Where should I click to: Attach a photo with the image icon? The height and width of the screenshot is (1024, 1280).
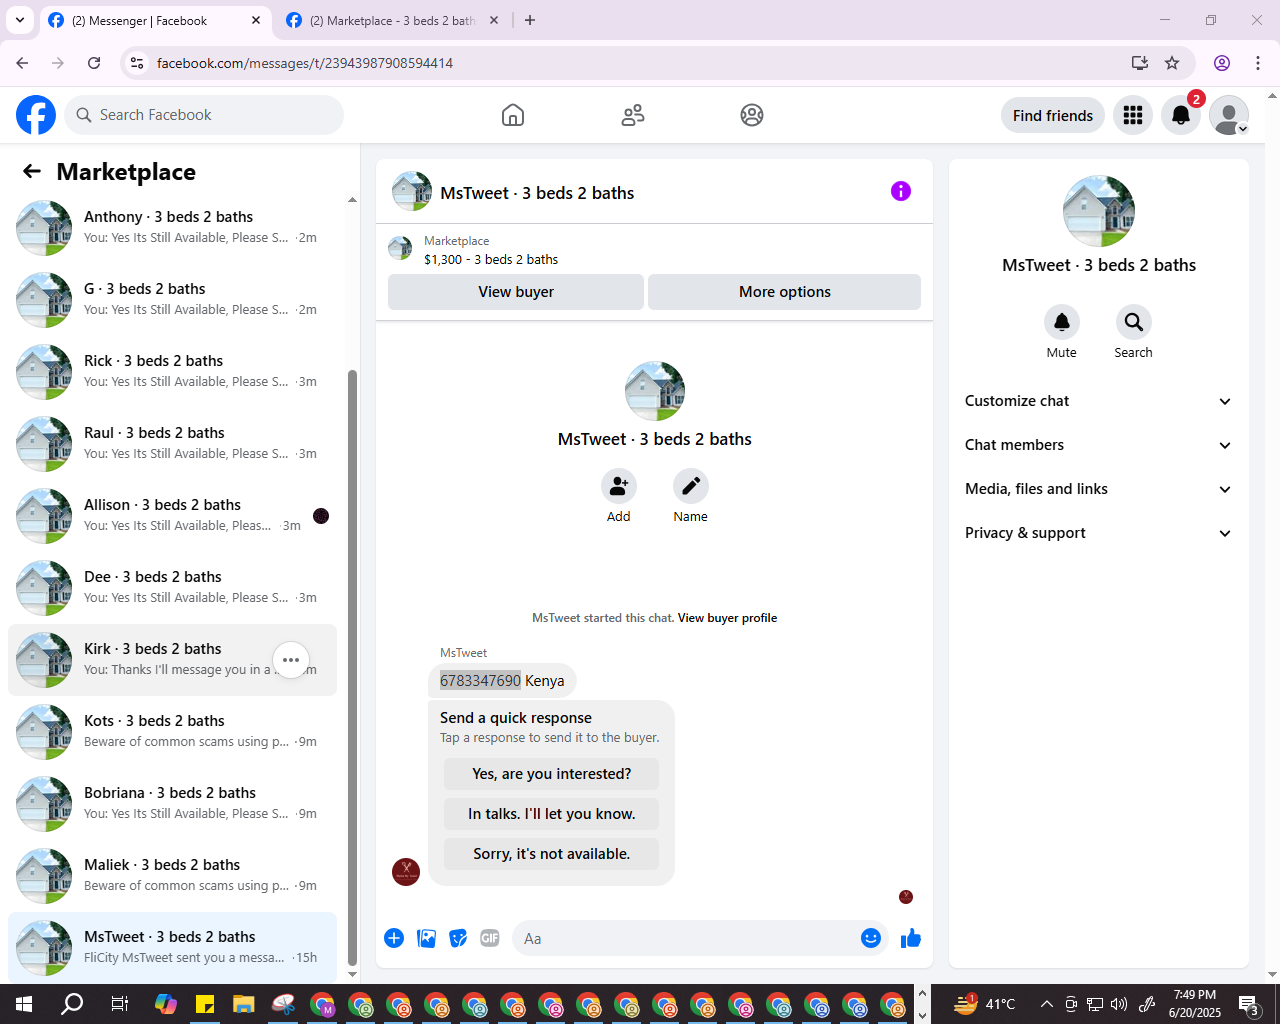pyautogui.click(x=426, y=938)
